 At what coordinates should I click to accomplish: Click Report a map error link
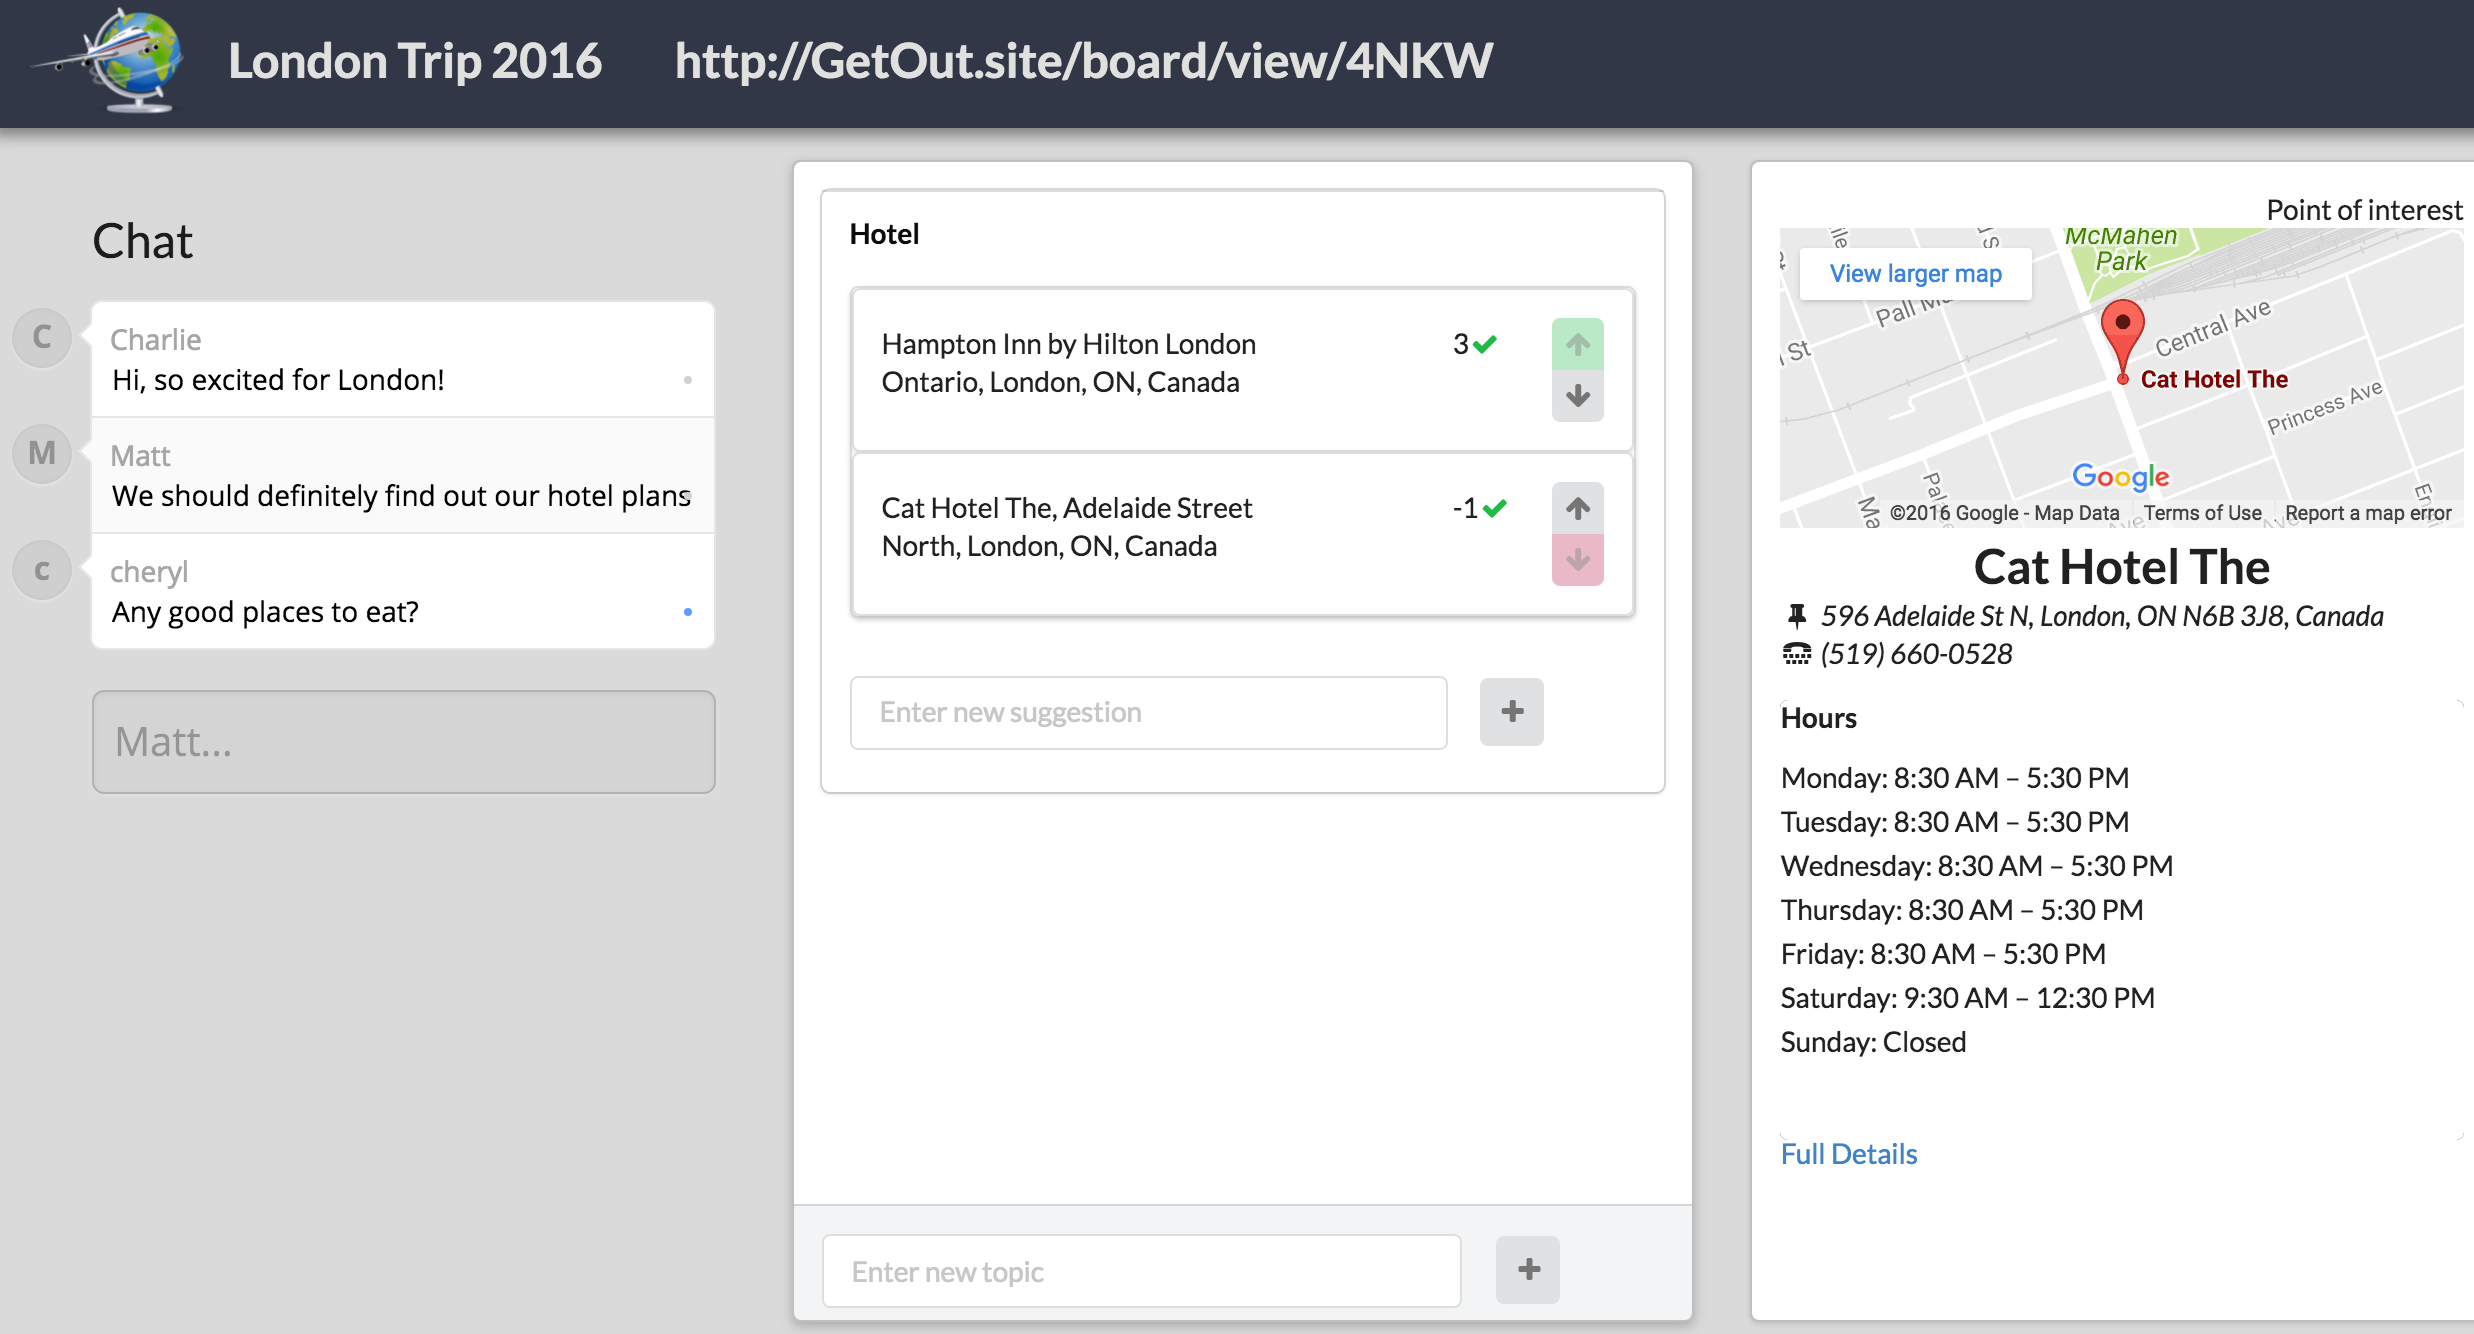pyautogui.click(x=2367, y=513)
